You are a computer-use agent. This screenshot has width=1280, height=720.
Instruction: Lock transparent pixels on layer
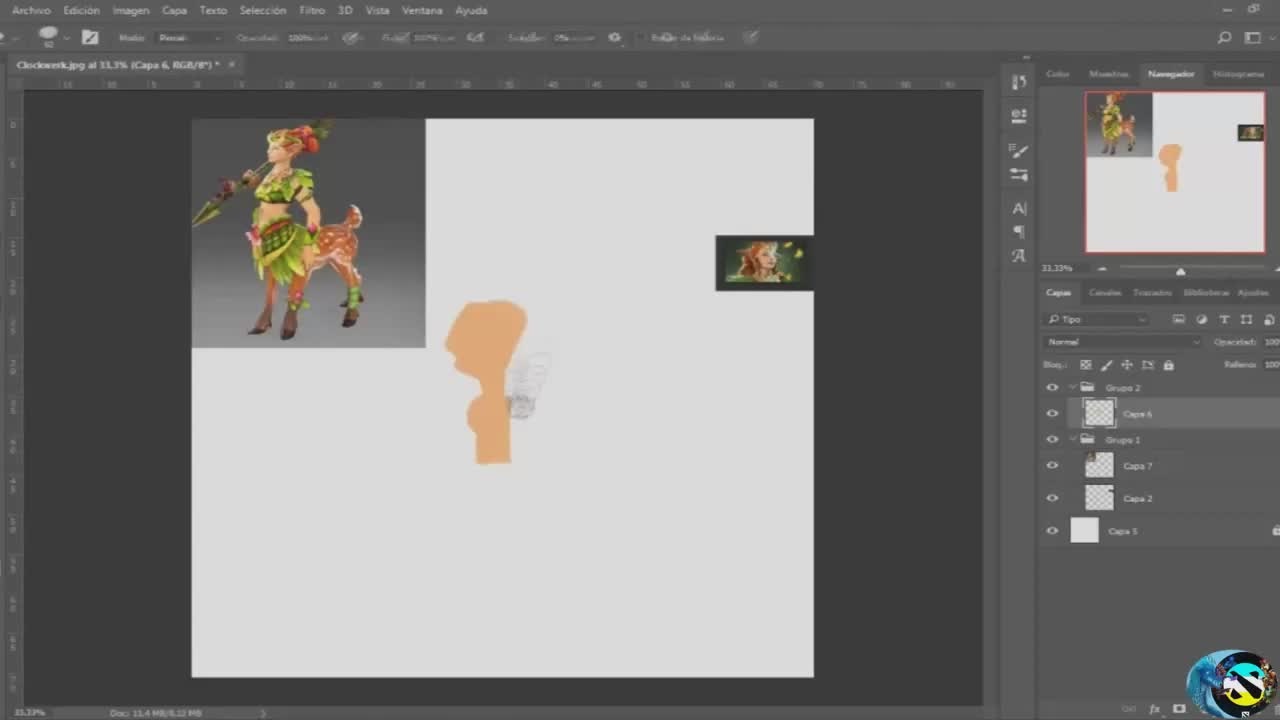point(1085,365)
